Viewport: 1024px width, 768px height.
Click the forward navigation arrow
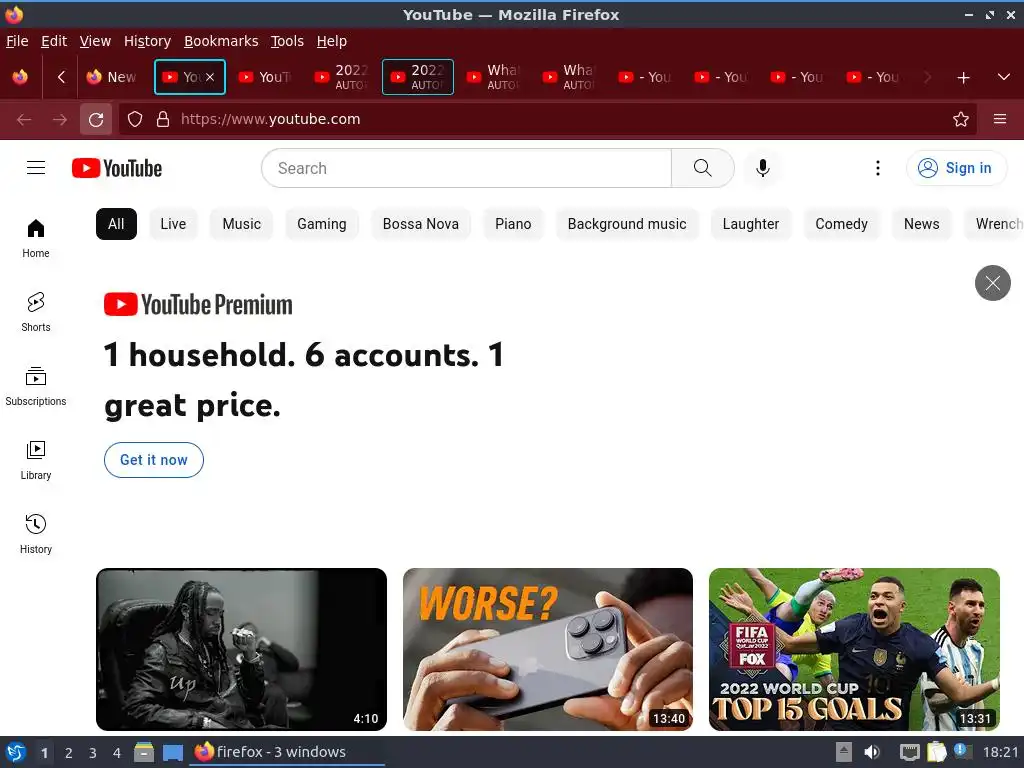[x=60, y=120]
